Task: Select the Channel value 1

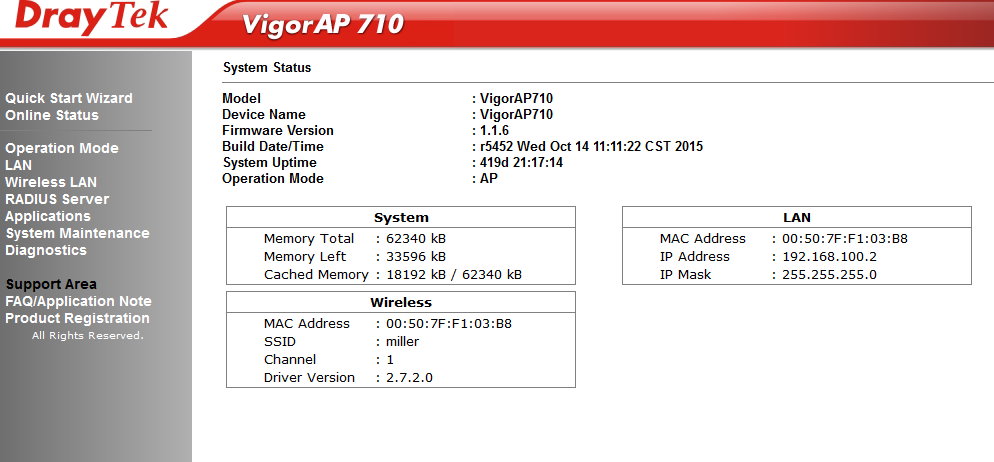Action: [x=390, y=360]
